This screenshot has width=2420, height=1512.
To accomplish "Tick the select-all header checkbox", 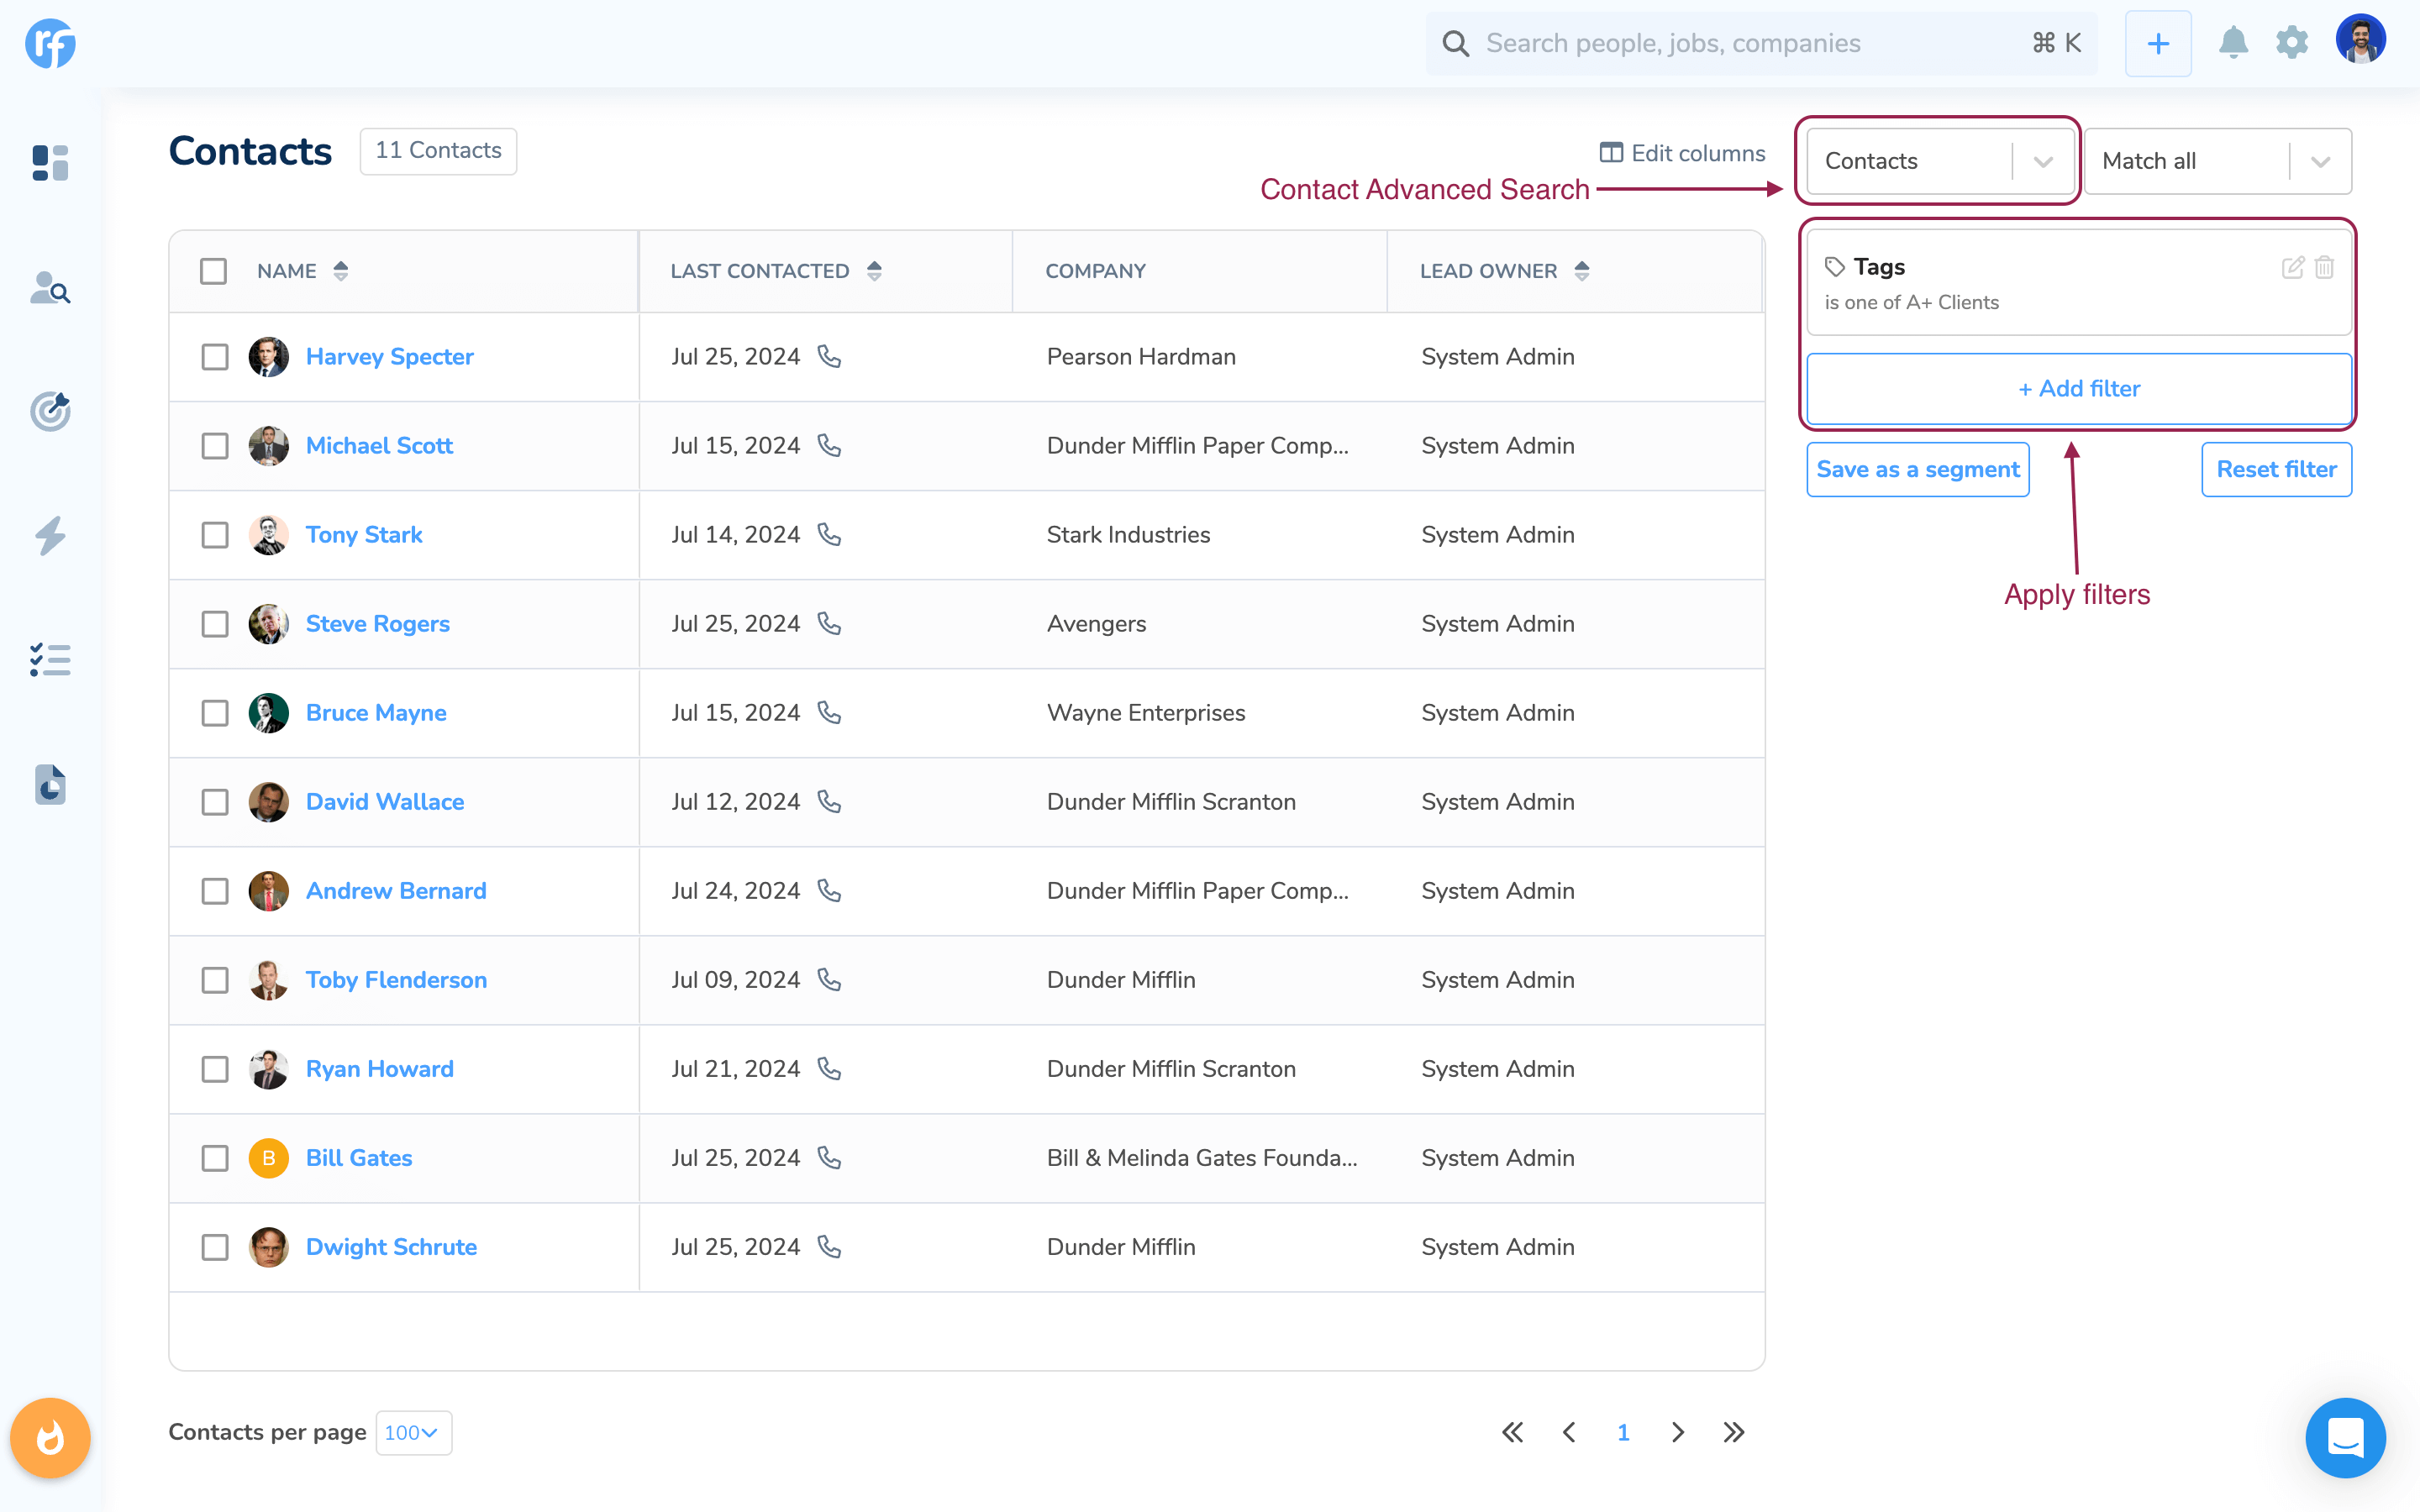I will pos(213,271).
